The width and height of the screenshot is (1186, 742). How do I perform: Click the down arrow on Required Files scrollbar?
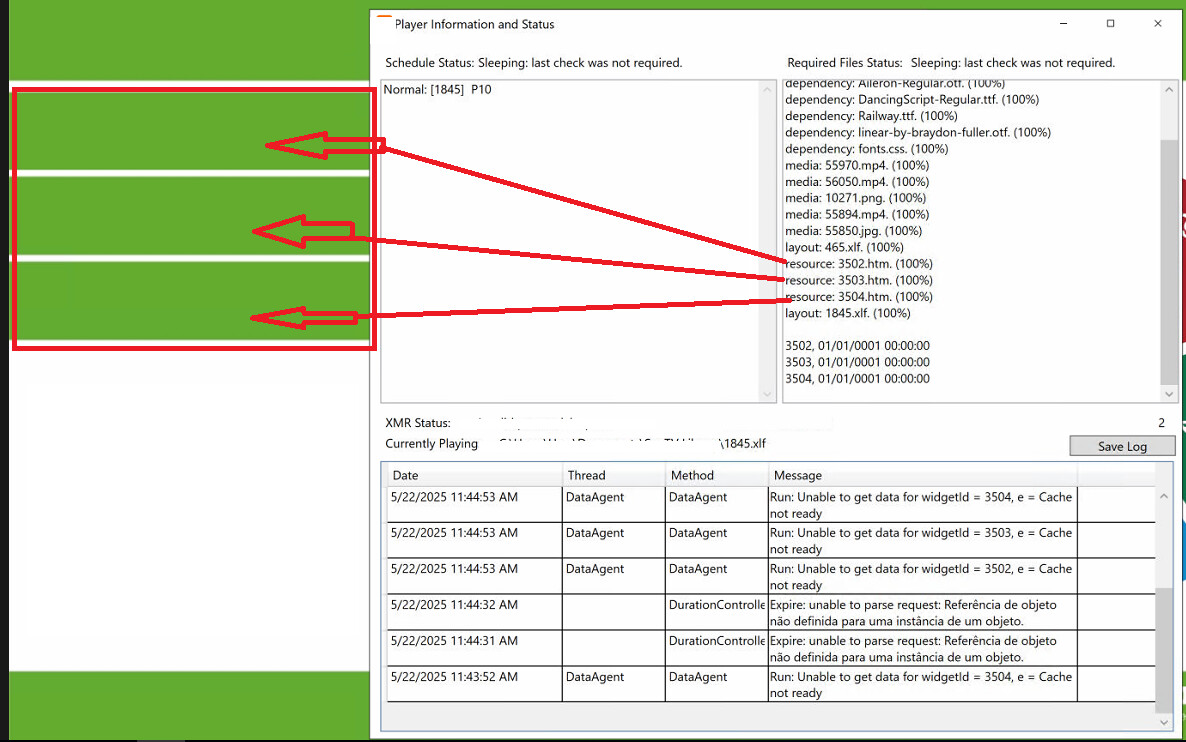[1167, 393]
